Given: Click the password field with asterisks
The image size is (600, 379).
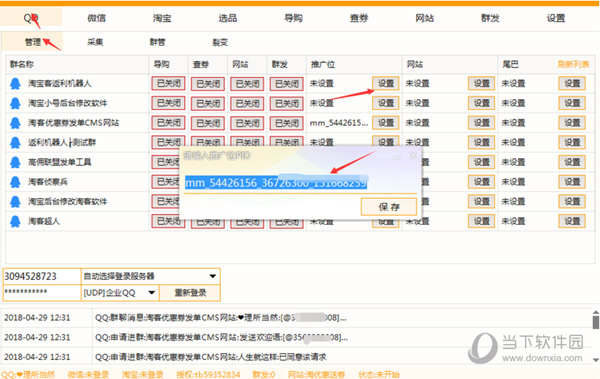Looking at the screenshot, I should [42, 292].
